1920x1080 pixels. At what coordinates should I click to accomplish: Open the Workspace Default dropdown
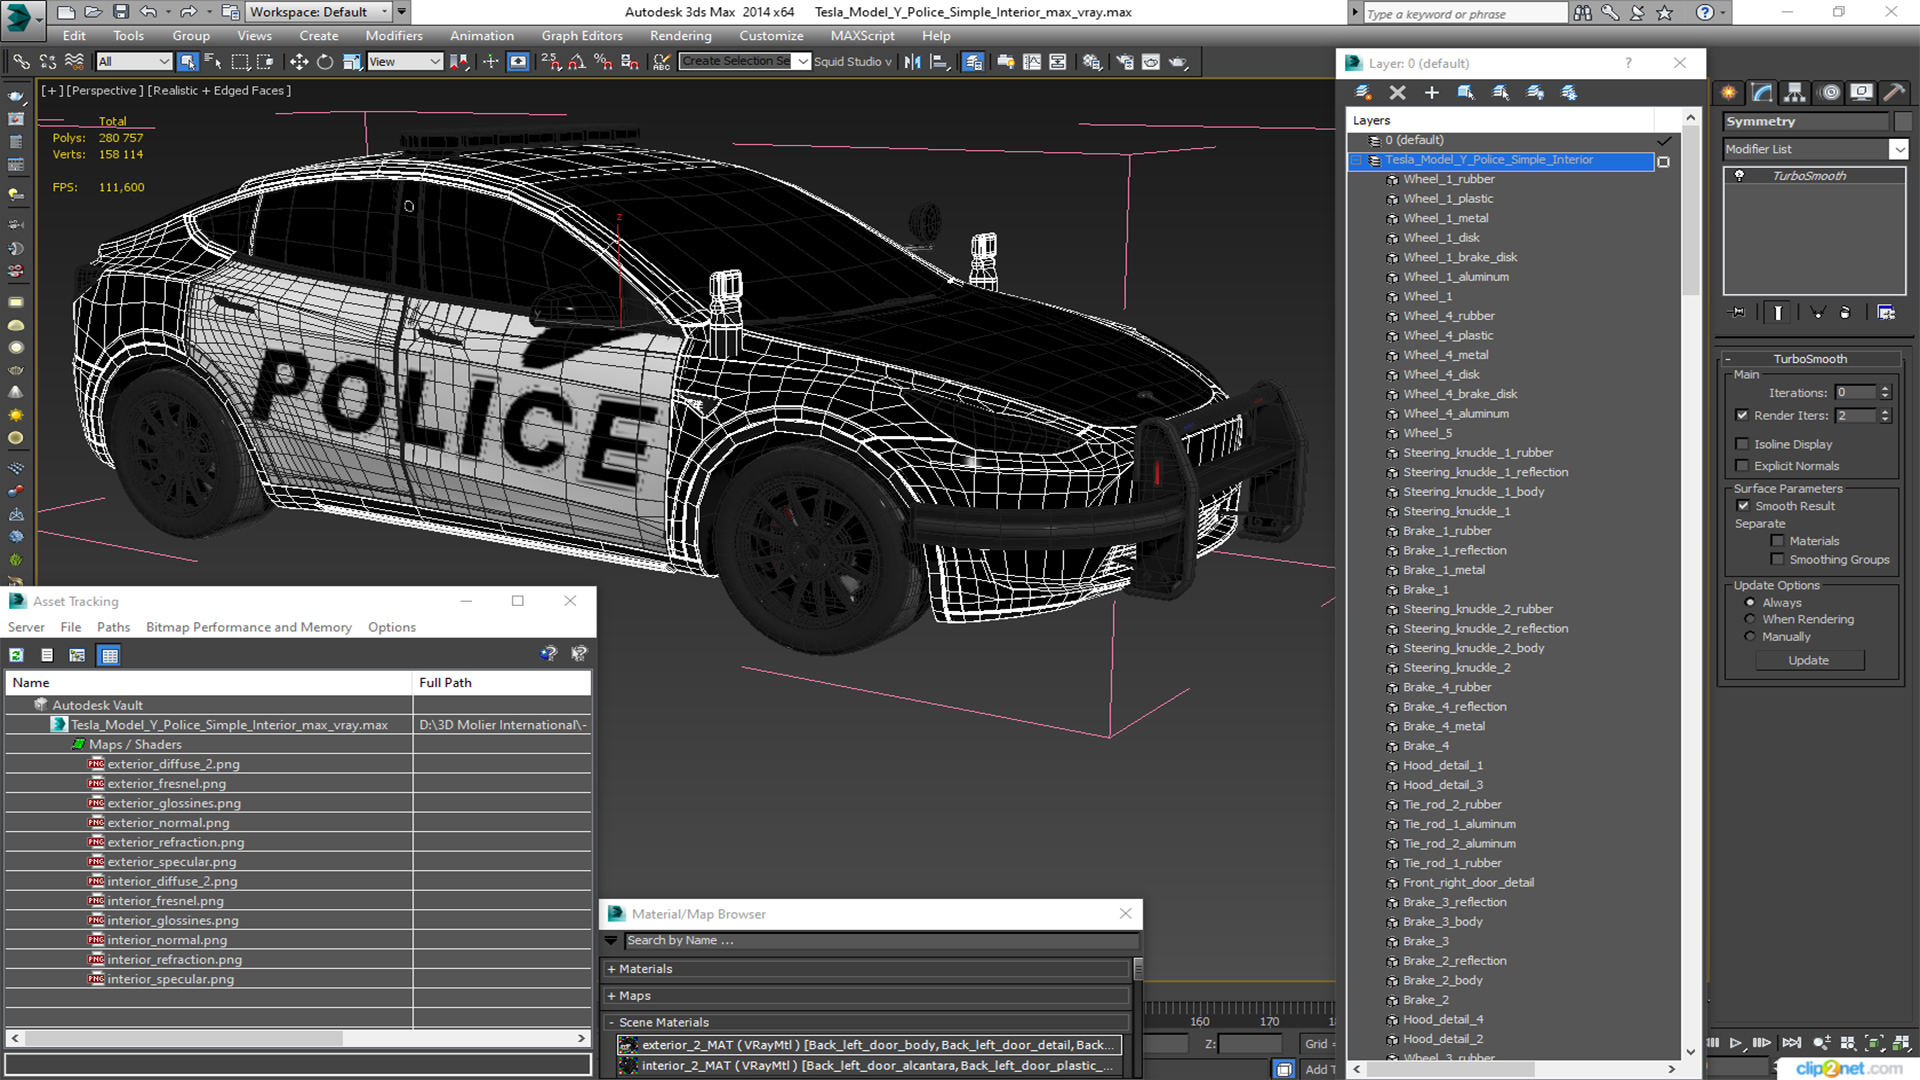click(319, 12)
